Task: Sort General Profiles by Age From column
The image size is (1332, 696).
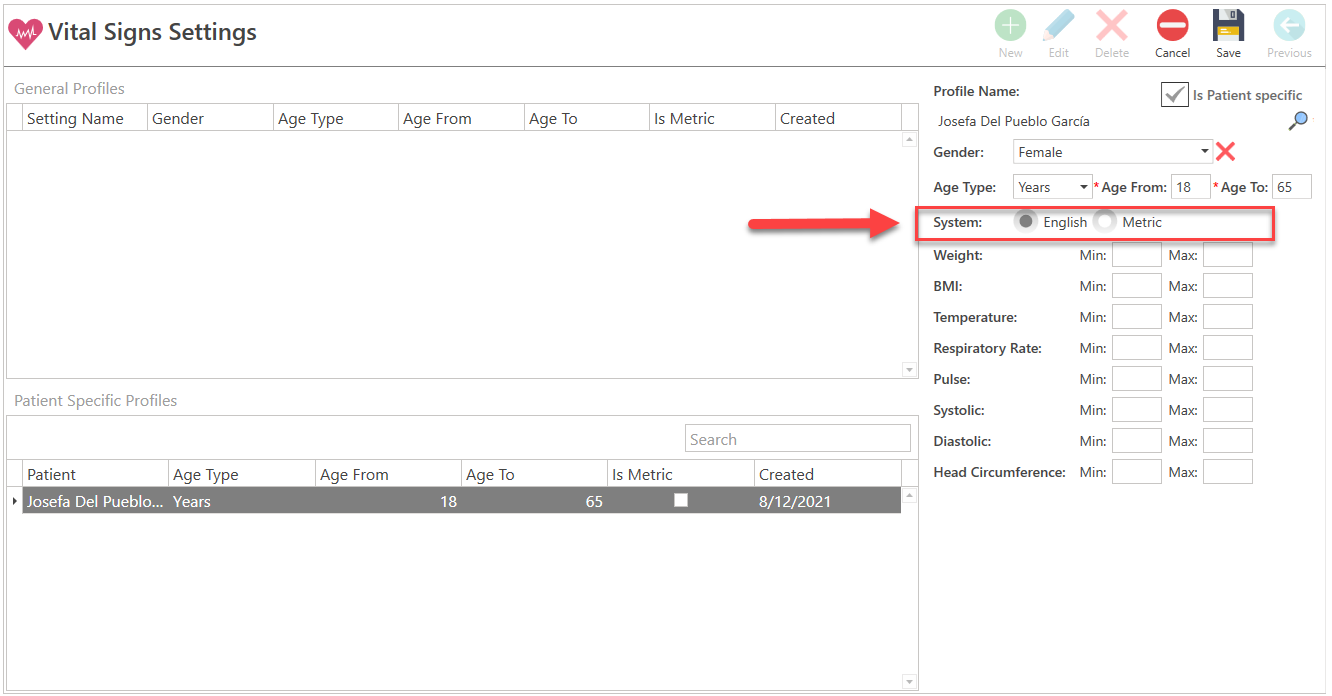Action: point(462,118)
